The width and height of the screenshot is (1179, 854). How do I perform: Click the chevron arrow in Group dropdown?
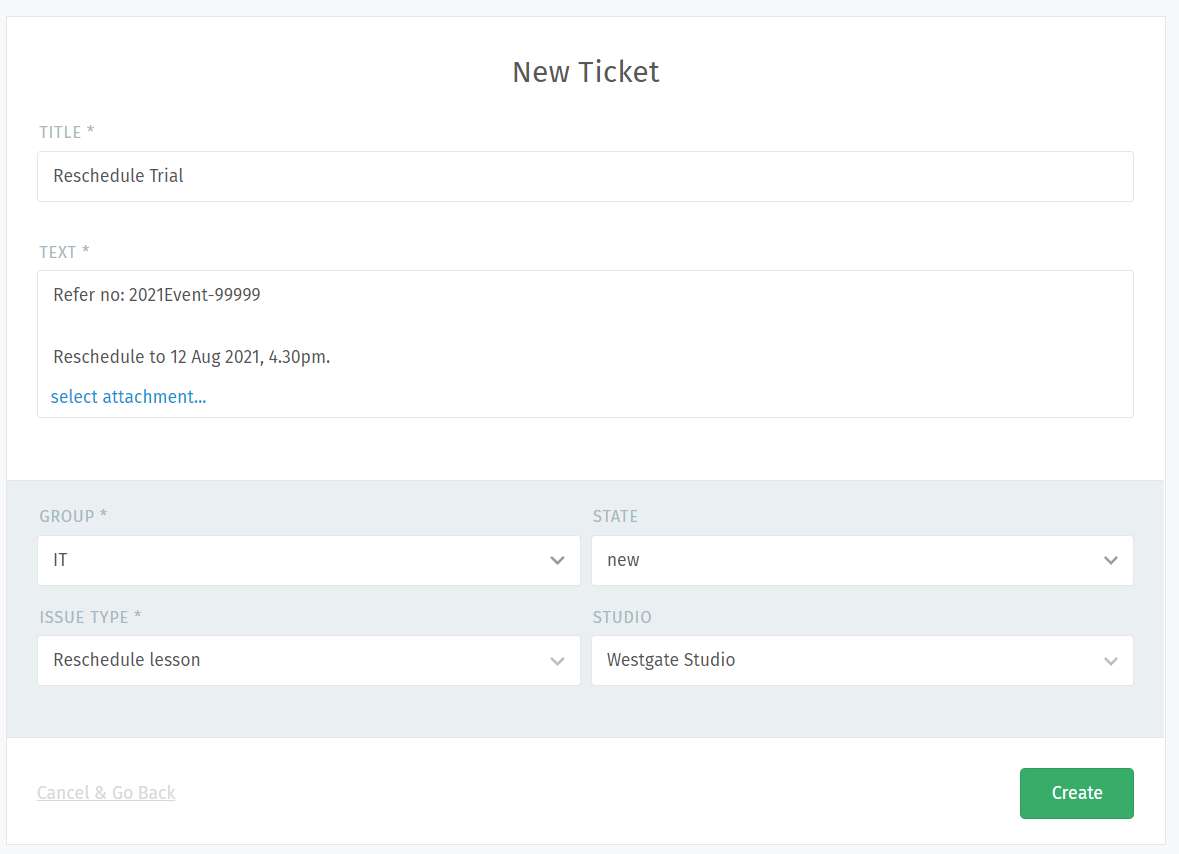(x=558, y=561)
